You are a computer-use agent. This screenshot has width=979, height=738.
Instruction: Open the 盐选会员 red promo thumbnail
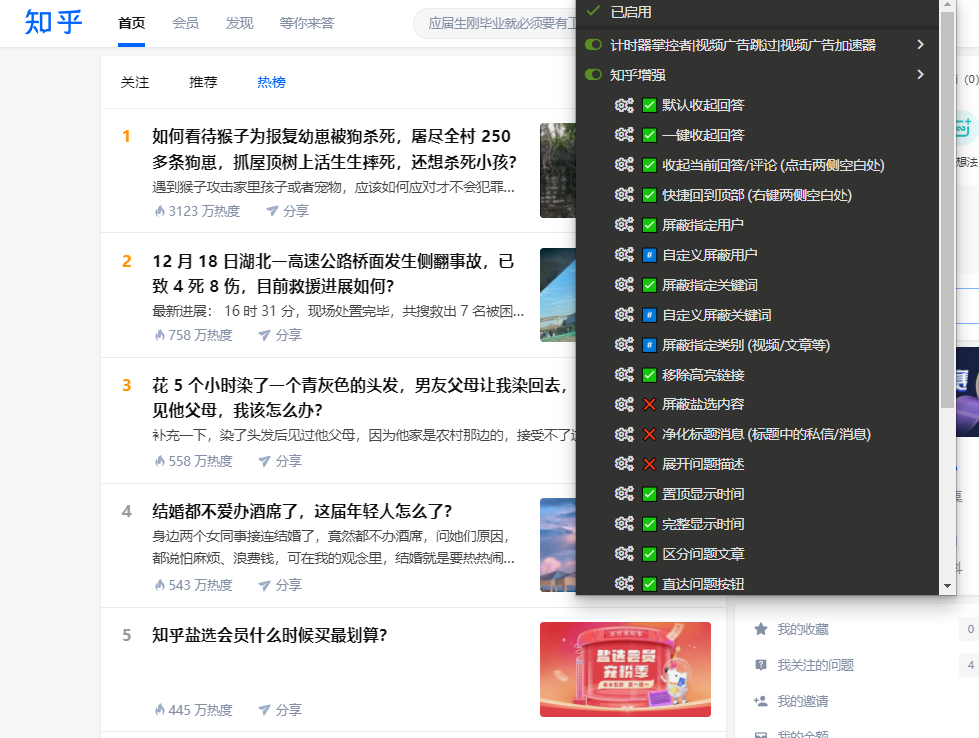[625, 669]
